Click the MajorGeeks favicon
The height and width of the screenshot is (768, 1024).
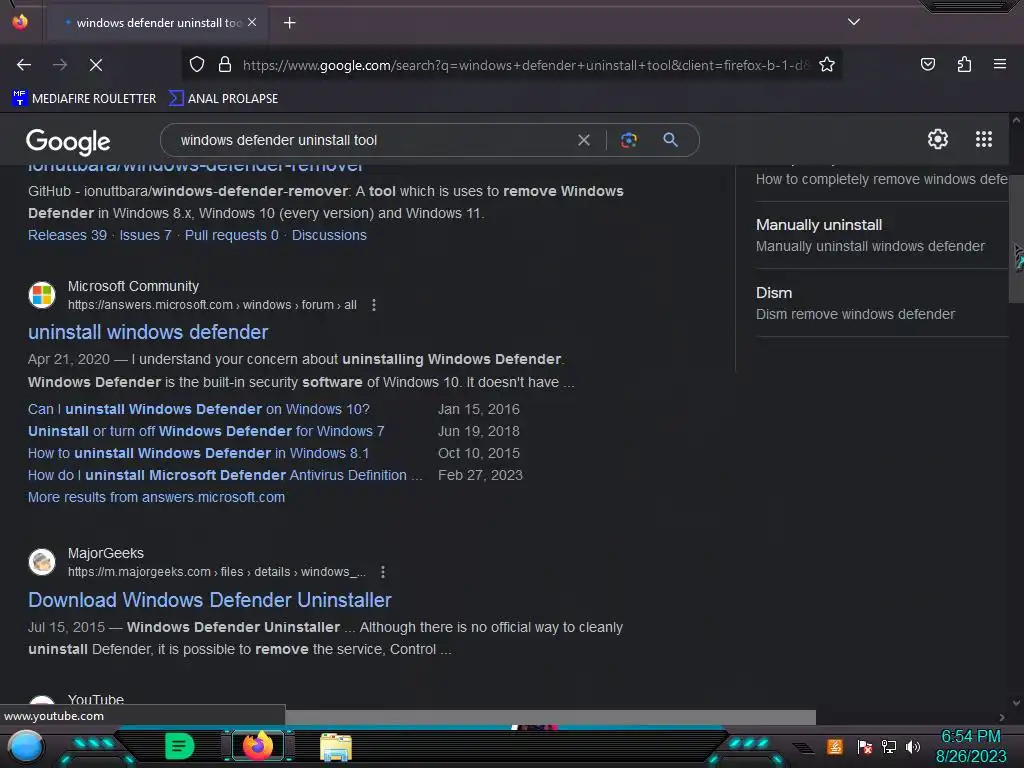pos(42,562)
